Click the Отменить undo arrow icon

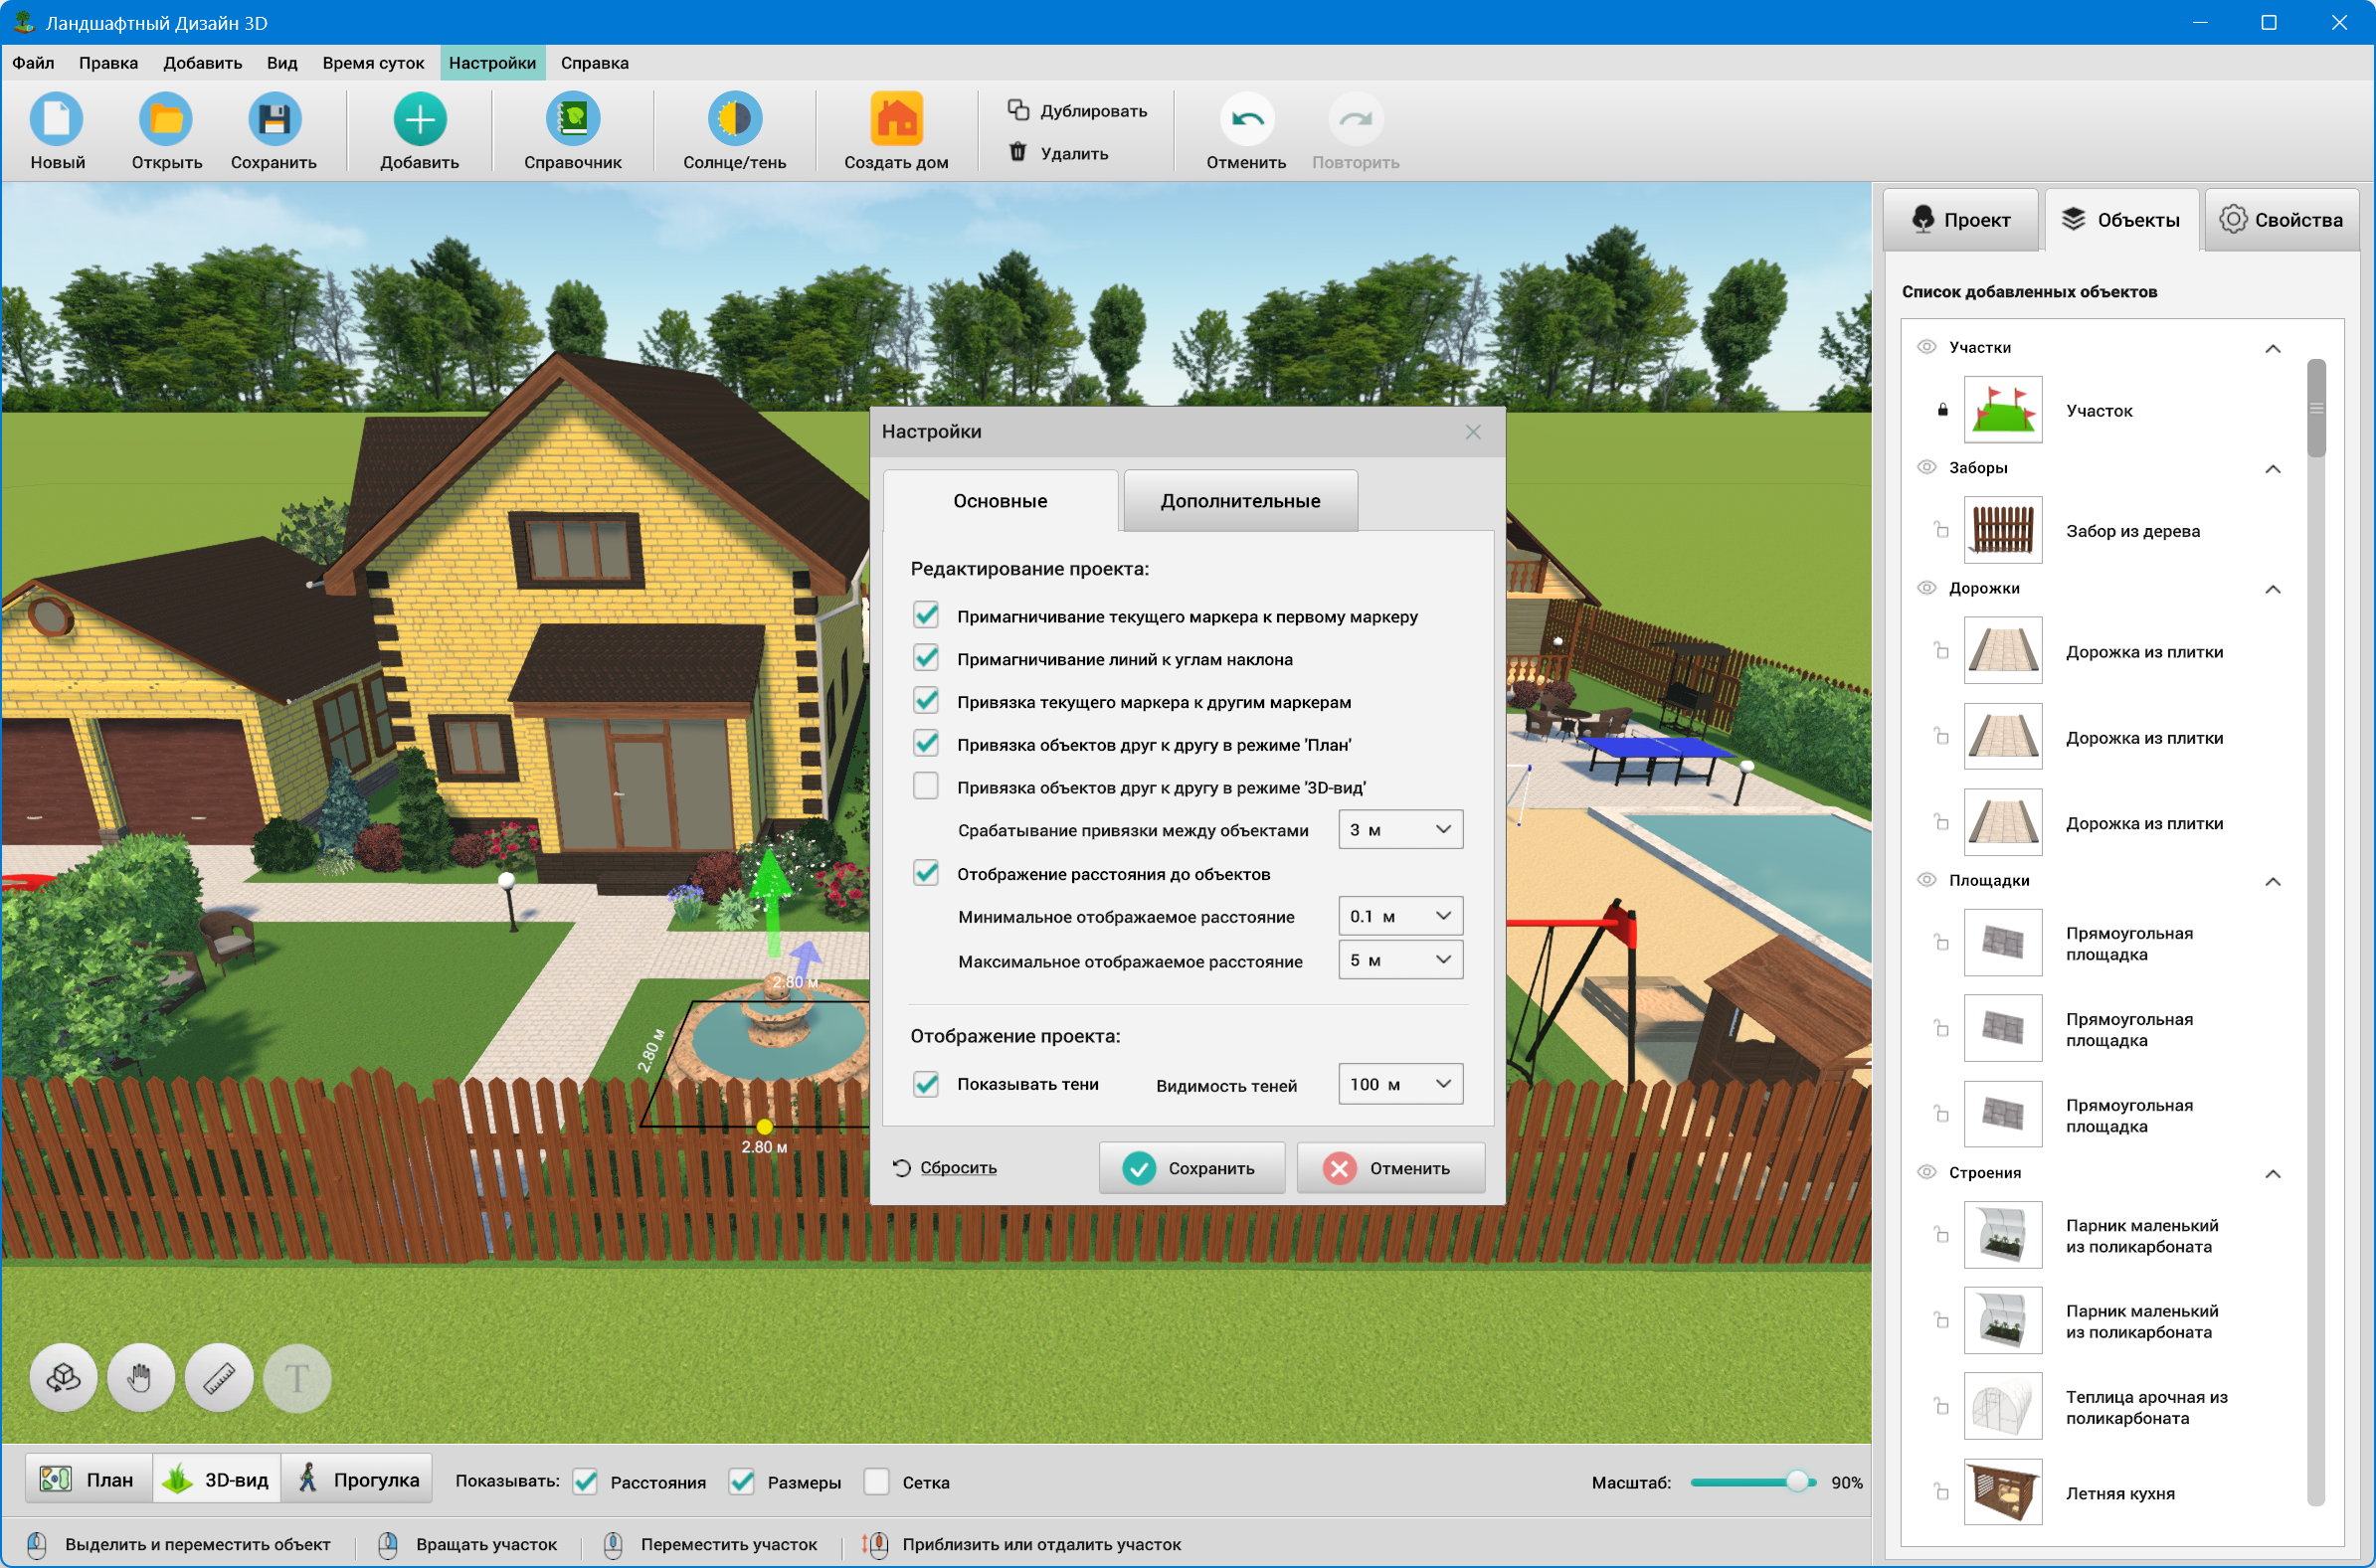point(1246,120)
